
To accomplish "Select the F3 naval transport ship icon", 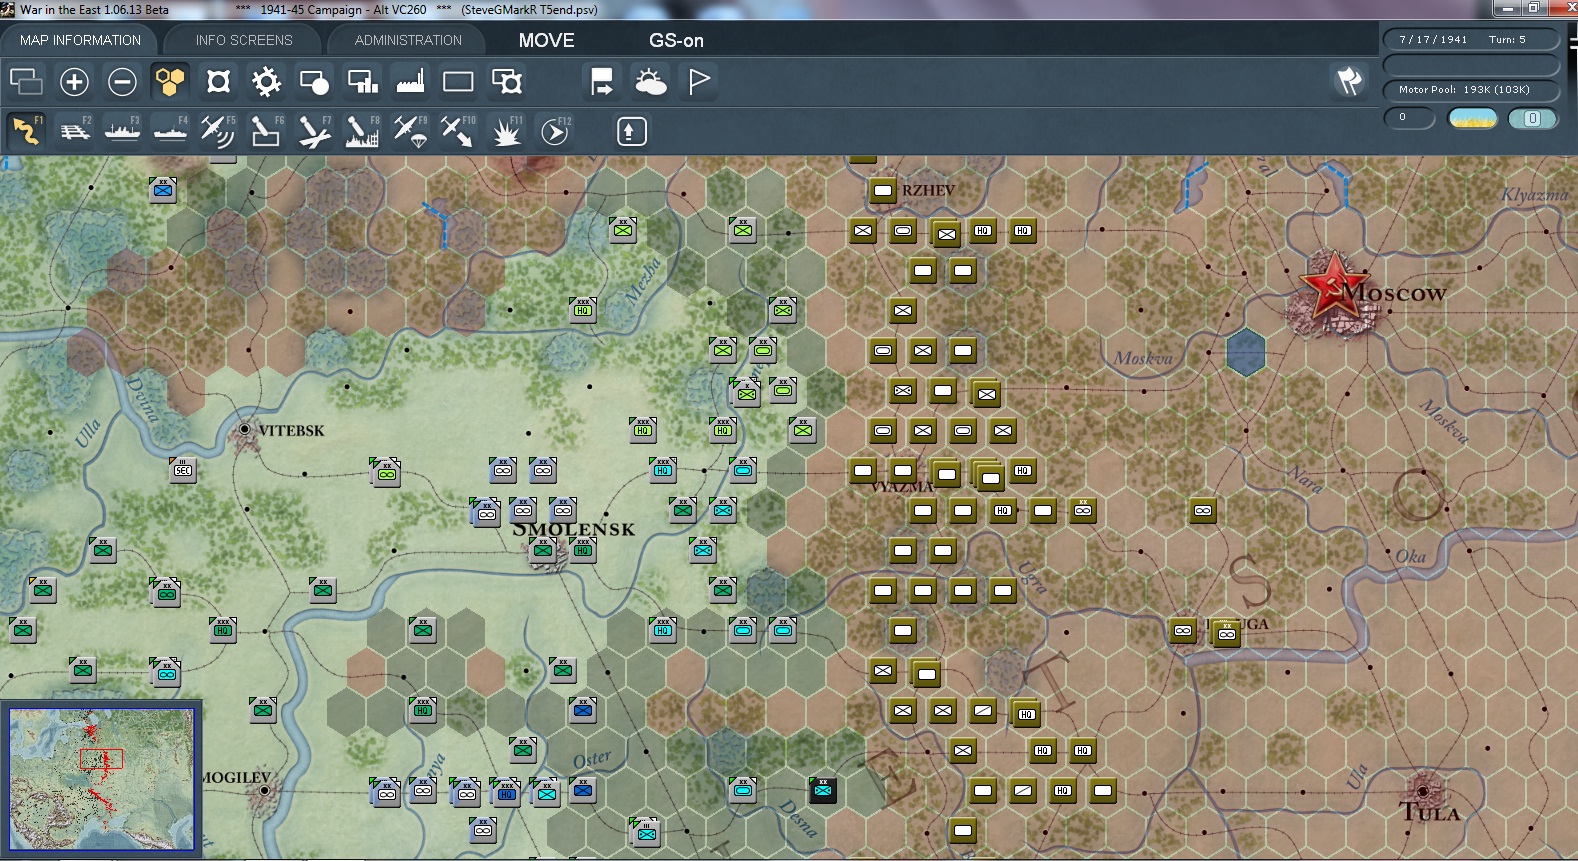I will click(x=122, y=131).
